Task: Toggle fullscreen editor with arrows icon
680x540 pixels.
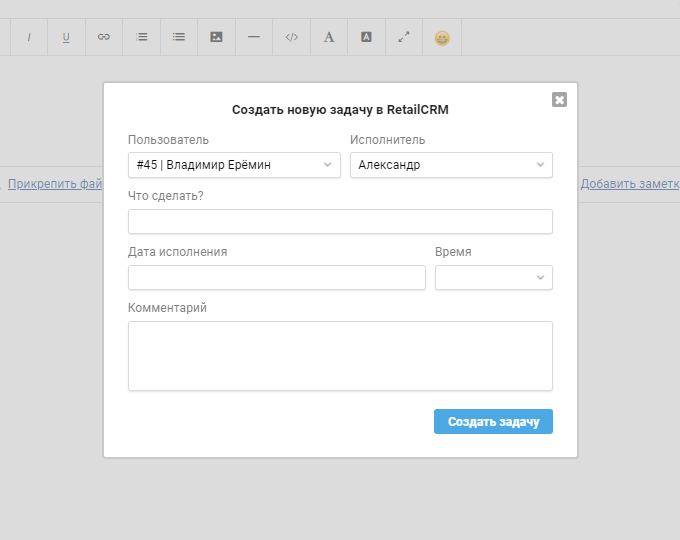Action: (x=404, y=37)
